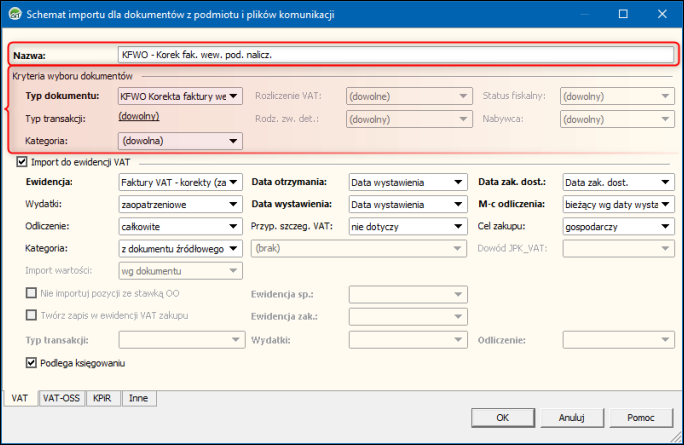Switch to the VAT tab
684x445 pixels.
[20, 398]
